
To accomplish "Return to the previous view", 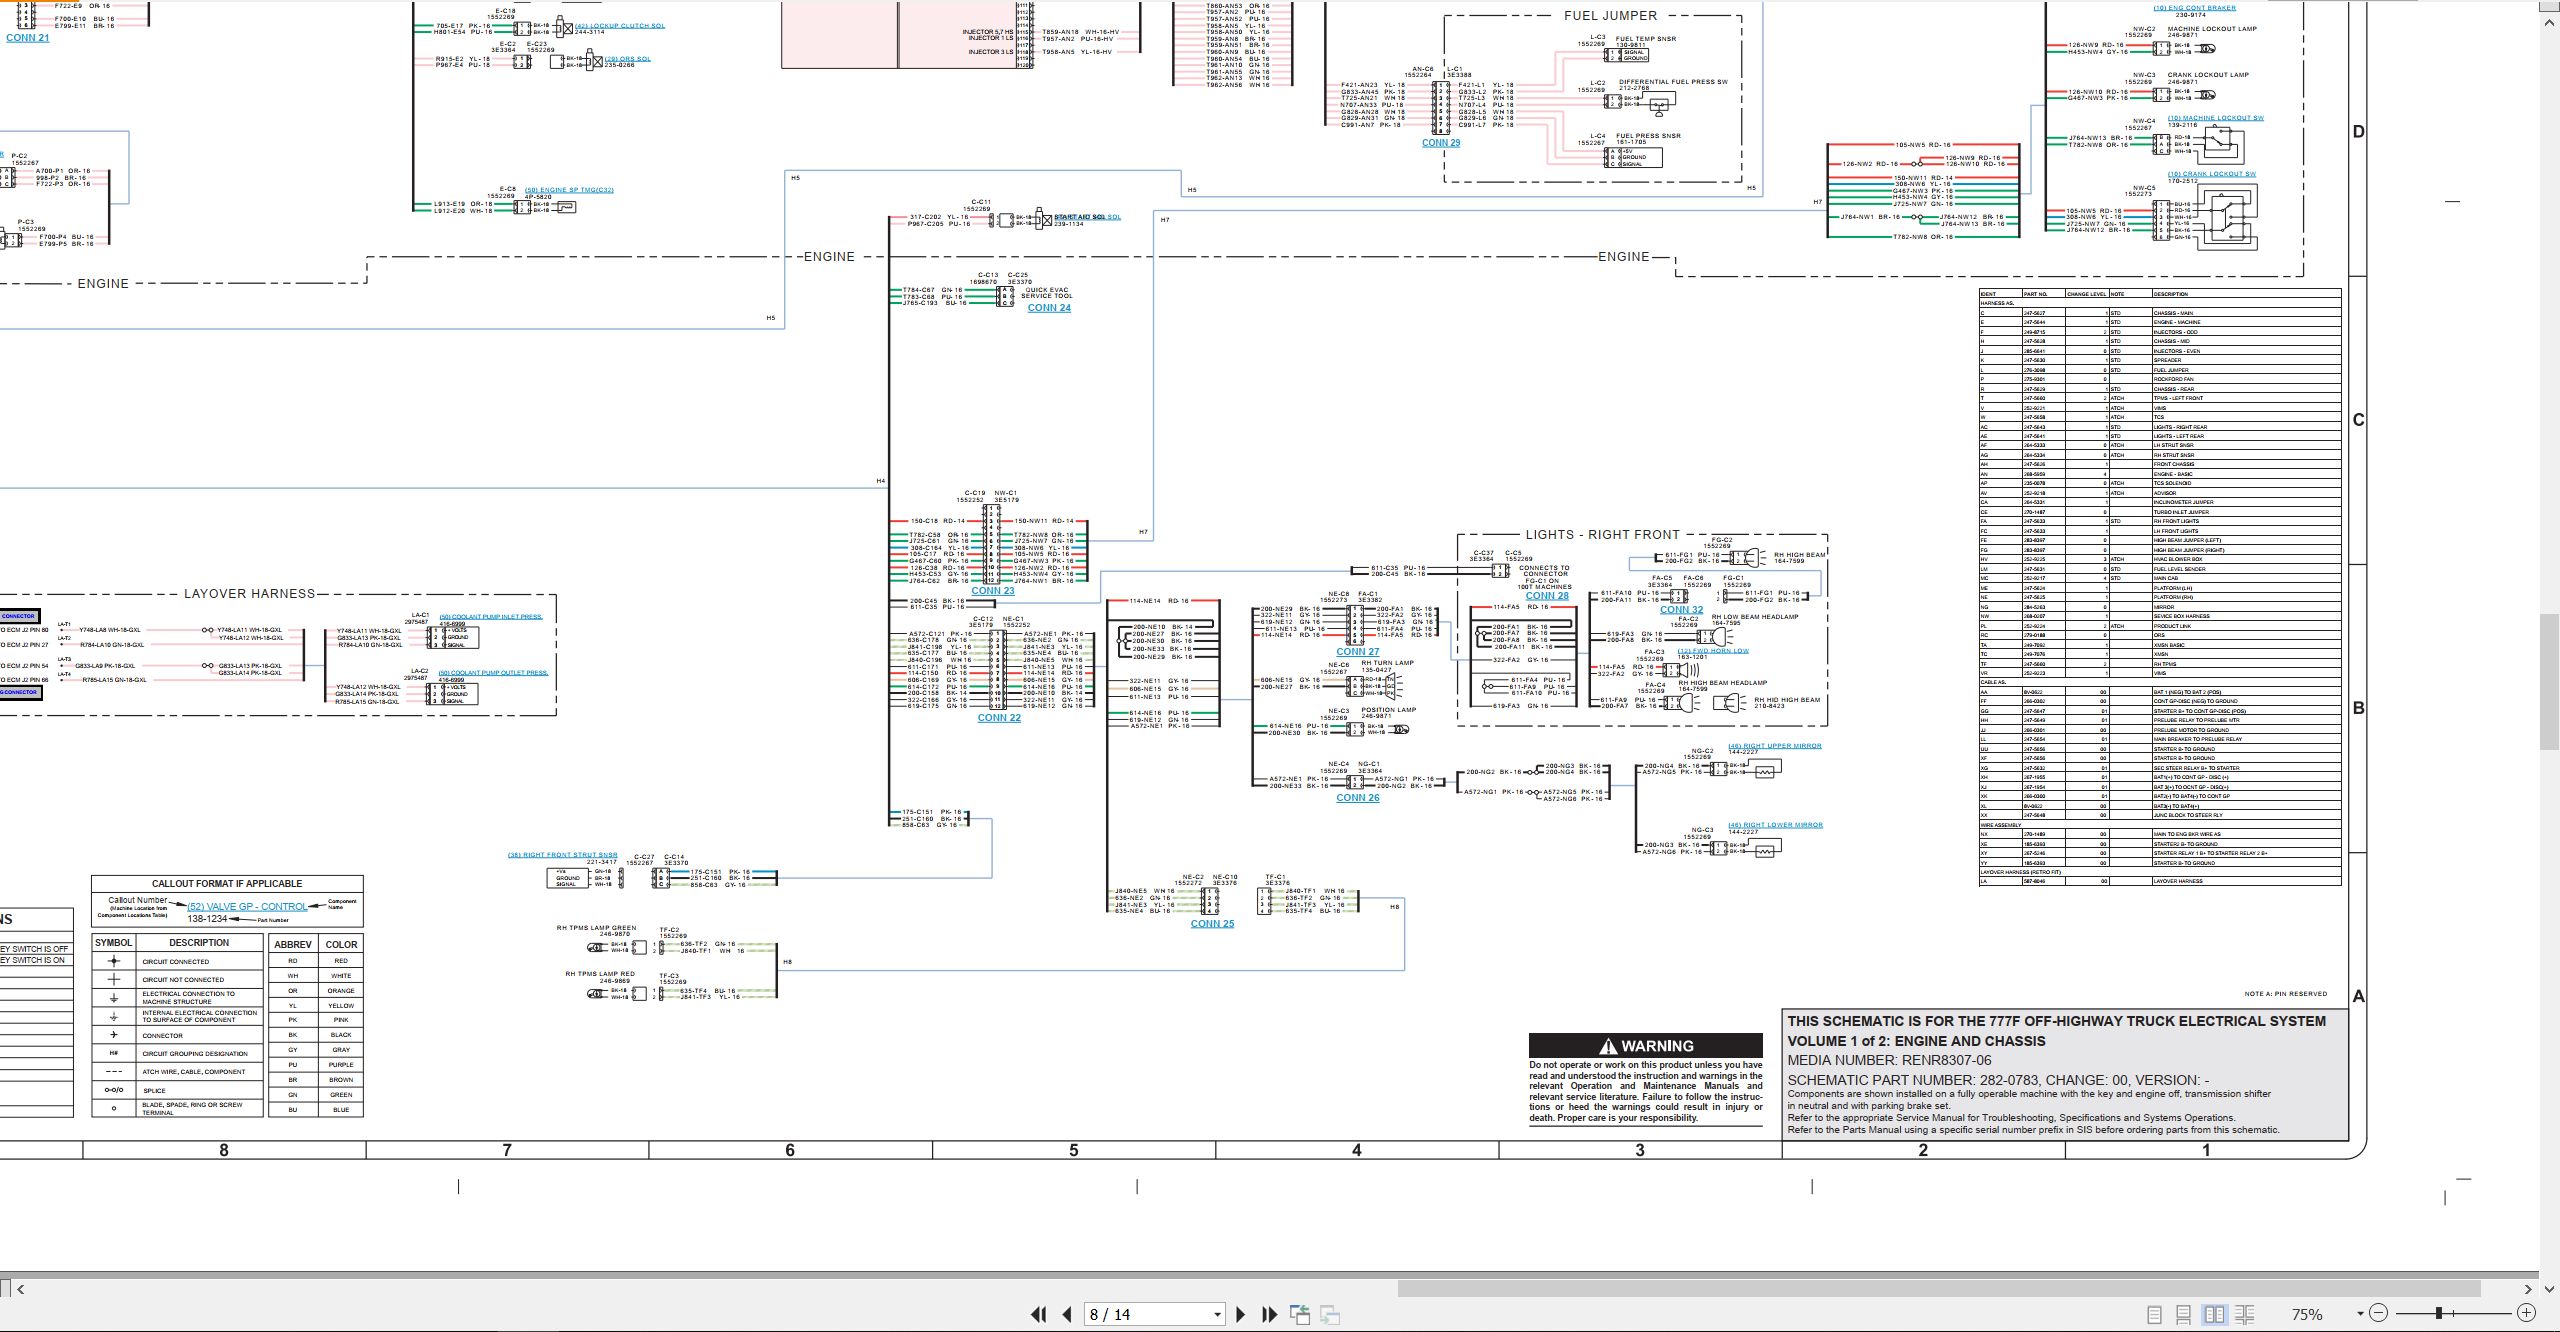I will [1300, 1315].
